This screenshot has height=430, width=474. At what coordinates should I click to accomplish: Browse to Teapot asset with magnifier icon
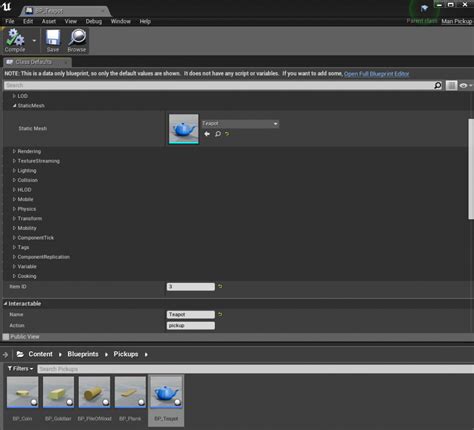tap(218, 134)
